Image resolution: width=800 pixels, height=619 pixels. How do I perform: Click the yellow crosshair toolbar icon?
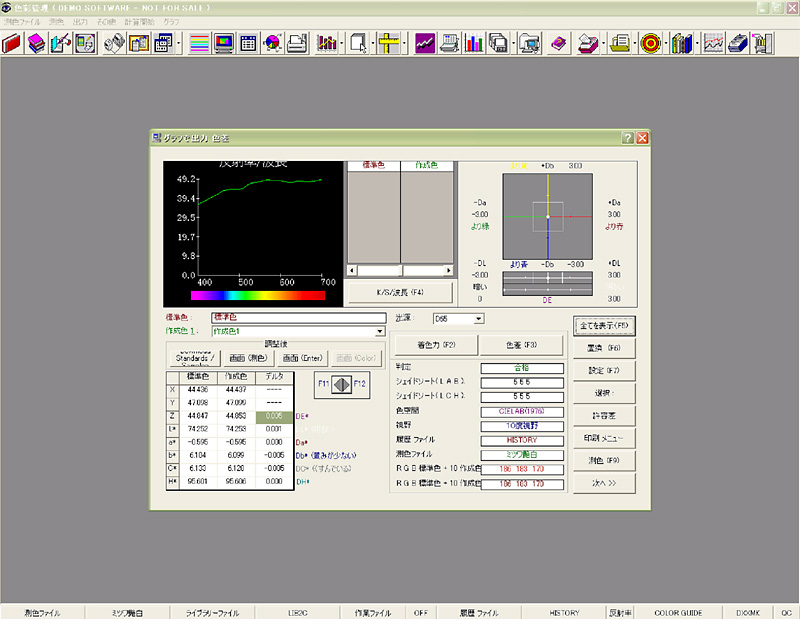[x=389, y=43]
